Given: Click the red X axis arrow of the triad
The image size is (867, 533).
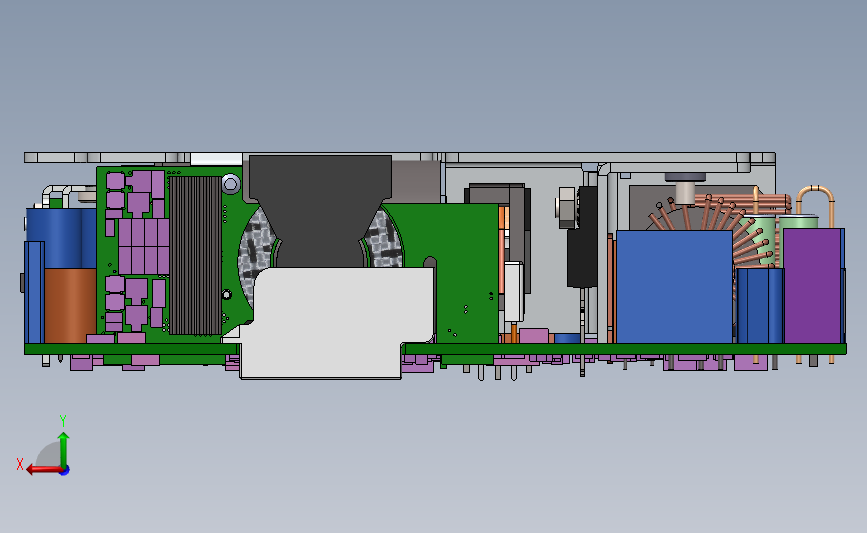Looking at the screenshot, I should [43, 469].
